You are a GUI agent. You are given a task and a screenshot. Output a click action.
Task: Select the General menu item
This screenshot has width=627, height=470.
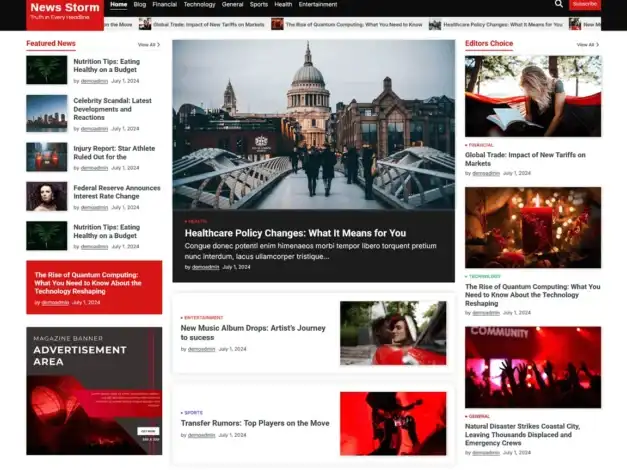pos(232,4)
